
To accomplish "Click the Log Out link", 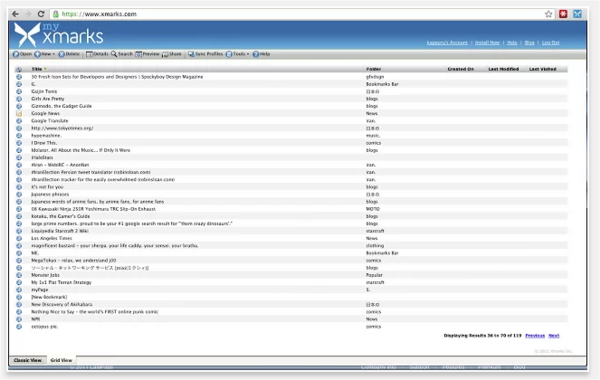I will 551,43.
